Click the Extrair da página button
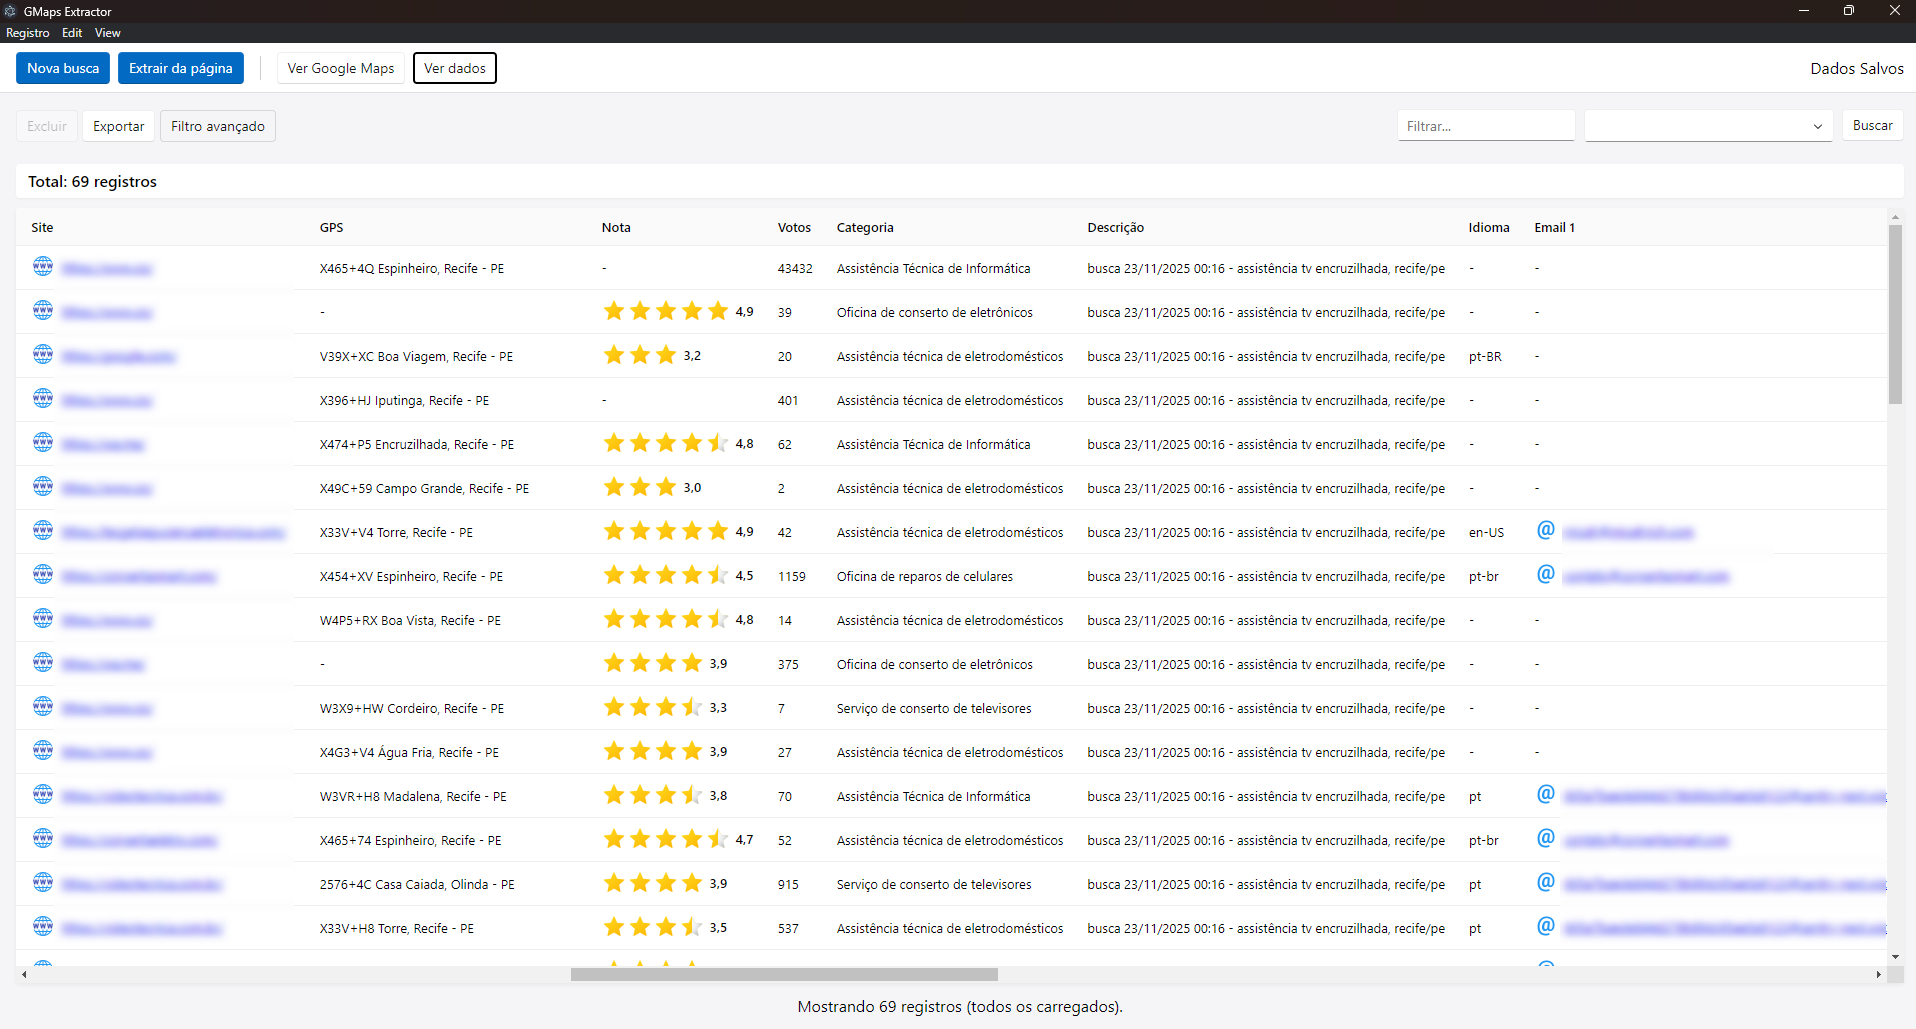 [x=180, y=68]
